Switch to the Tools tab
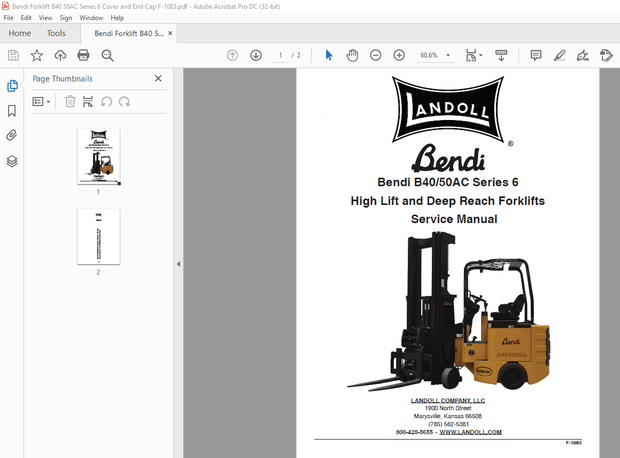The width and height of the screenshot is (620, 458). [56, 33]
